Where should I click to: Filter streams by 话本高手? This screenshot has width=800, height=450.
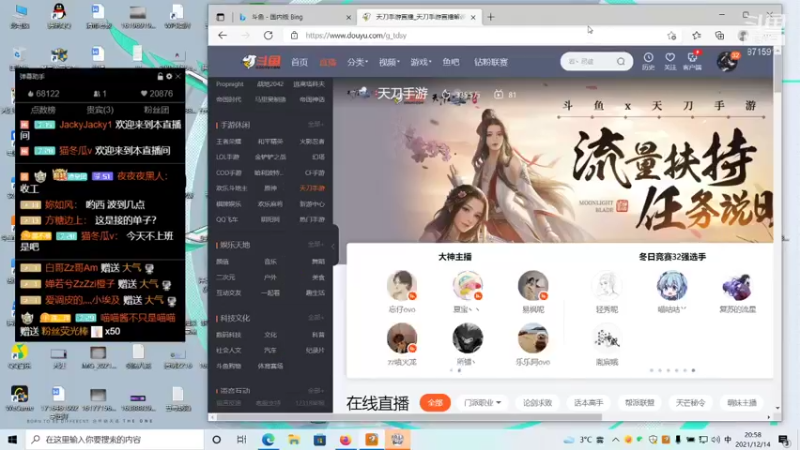pyautogui.click(x=588, y=403)
